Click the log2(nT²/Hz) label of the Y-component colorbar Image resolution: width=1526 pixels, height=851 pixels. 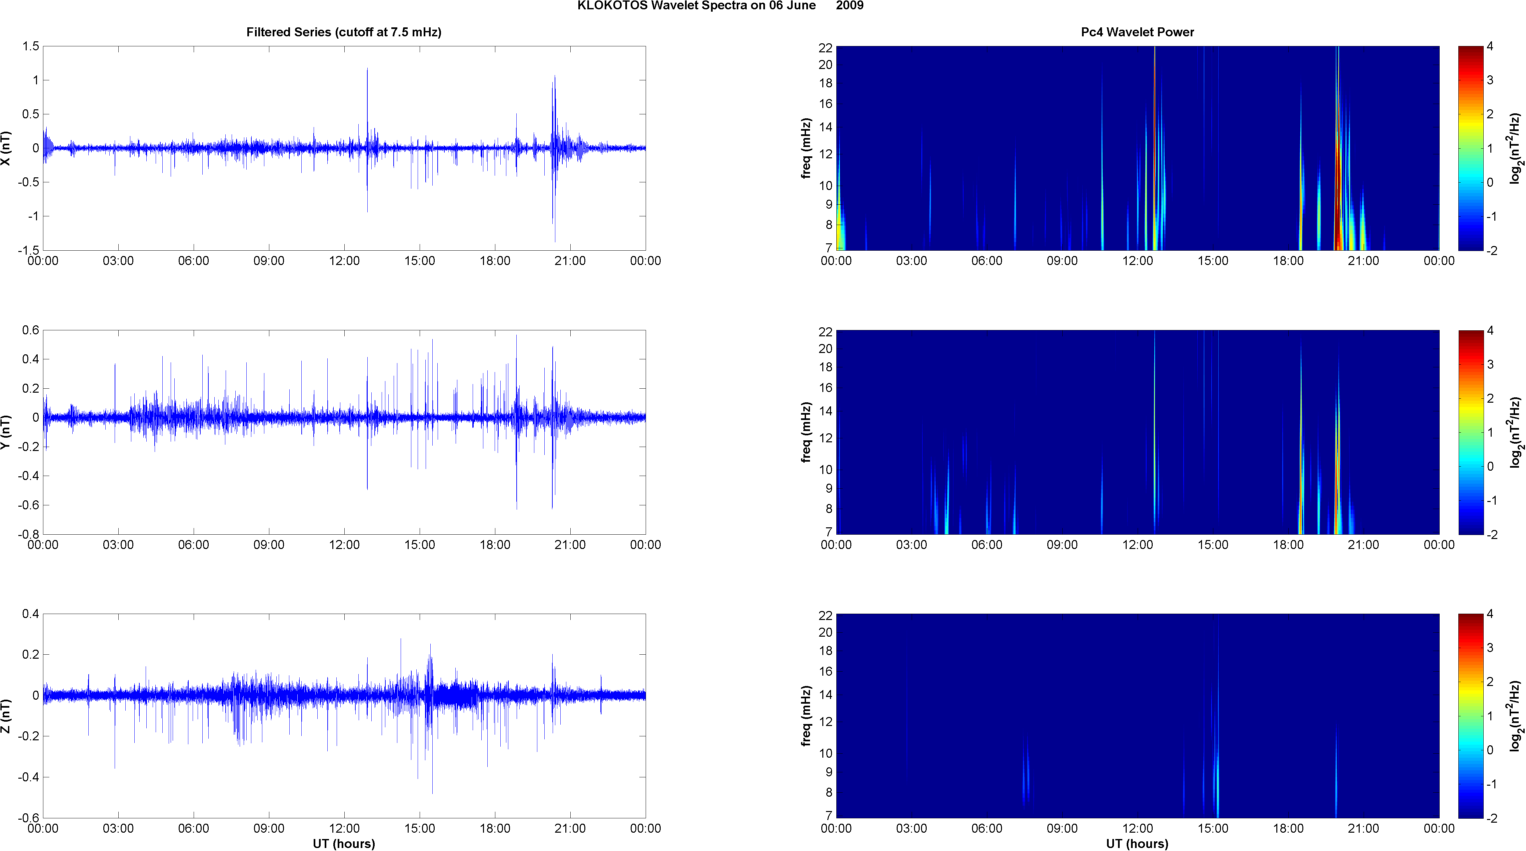coord(1517,432)
